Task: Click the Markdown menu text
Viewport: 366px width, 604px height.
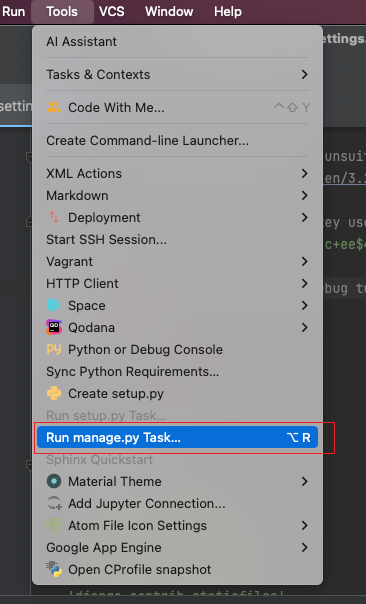Action: pyautogui.click(x=77, y=196)
